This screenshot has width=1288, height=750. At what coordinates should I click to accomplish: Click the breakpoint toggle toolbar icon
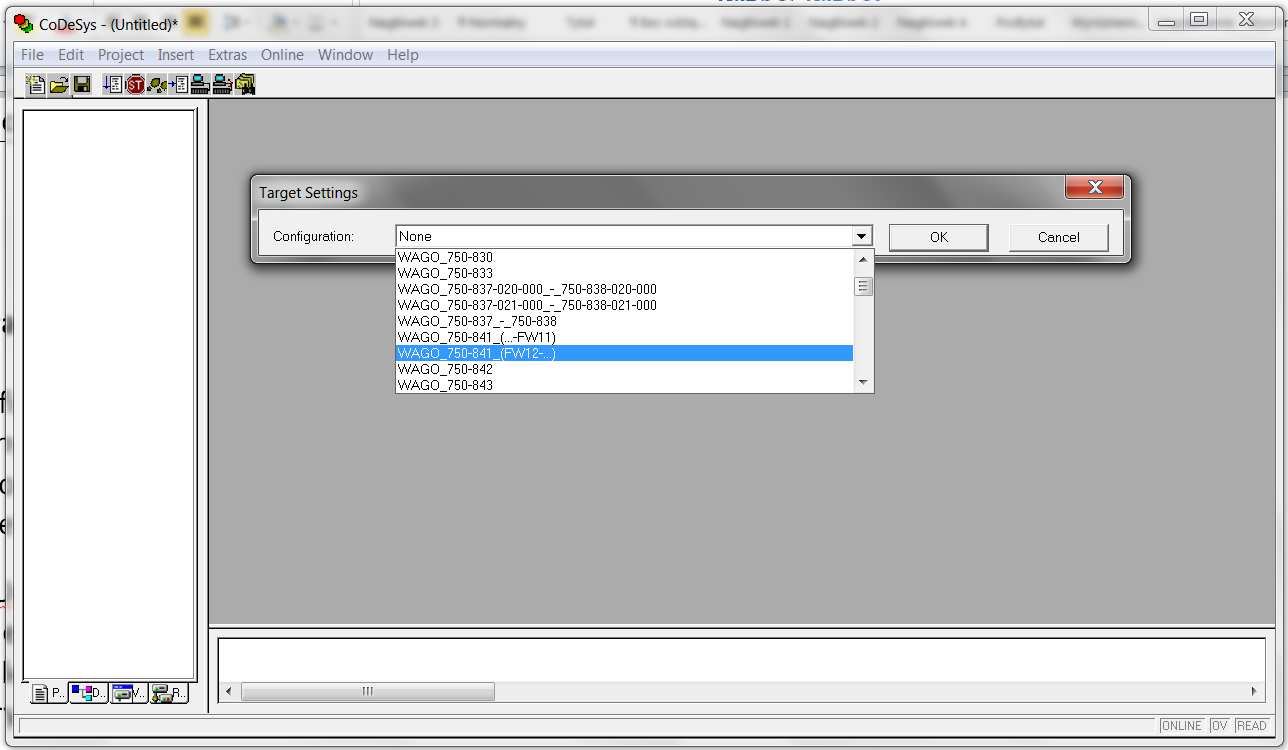point(179,84)
